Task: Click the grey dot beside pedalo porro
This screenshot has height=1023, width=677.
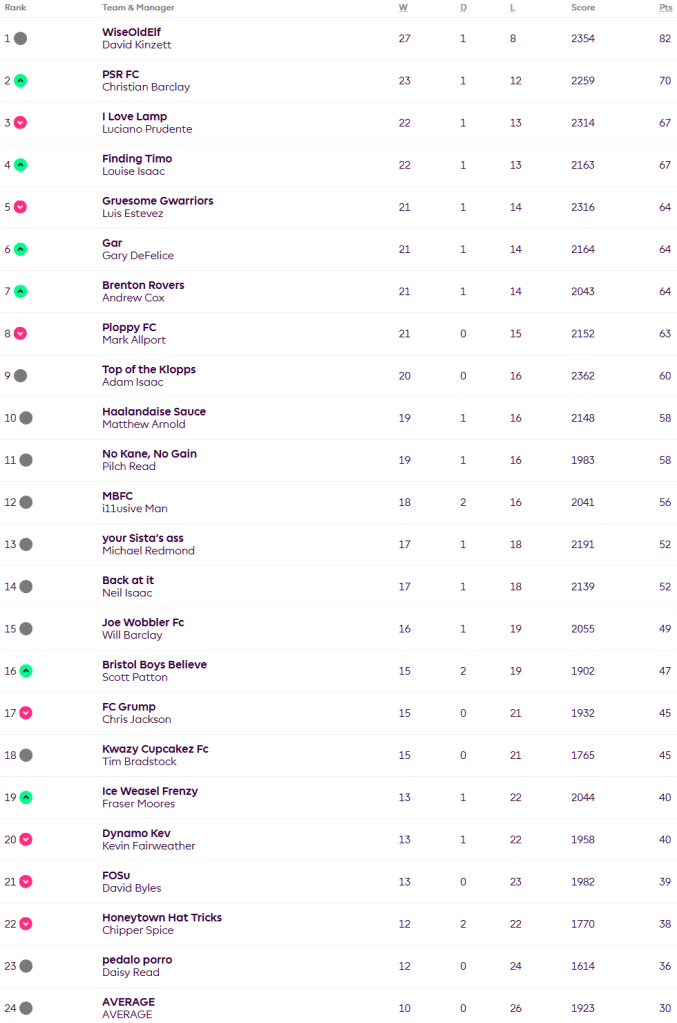Action: coord(26,966)
